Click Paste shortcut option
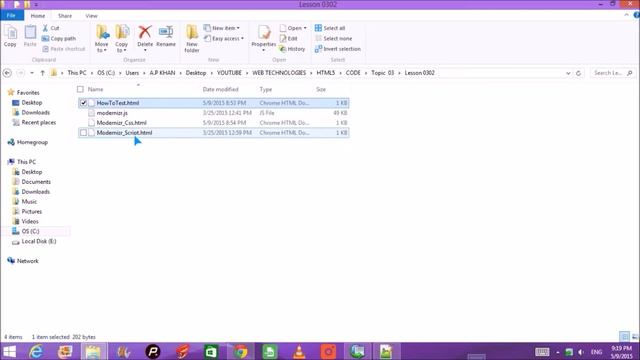The image size is (640, 360). tap(64, 49)
